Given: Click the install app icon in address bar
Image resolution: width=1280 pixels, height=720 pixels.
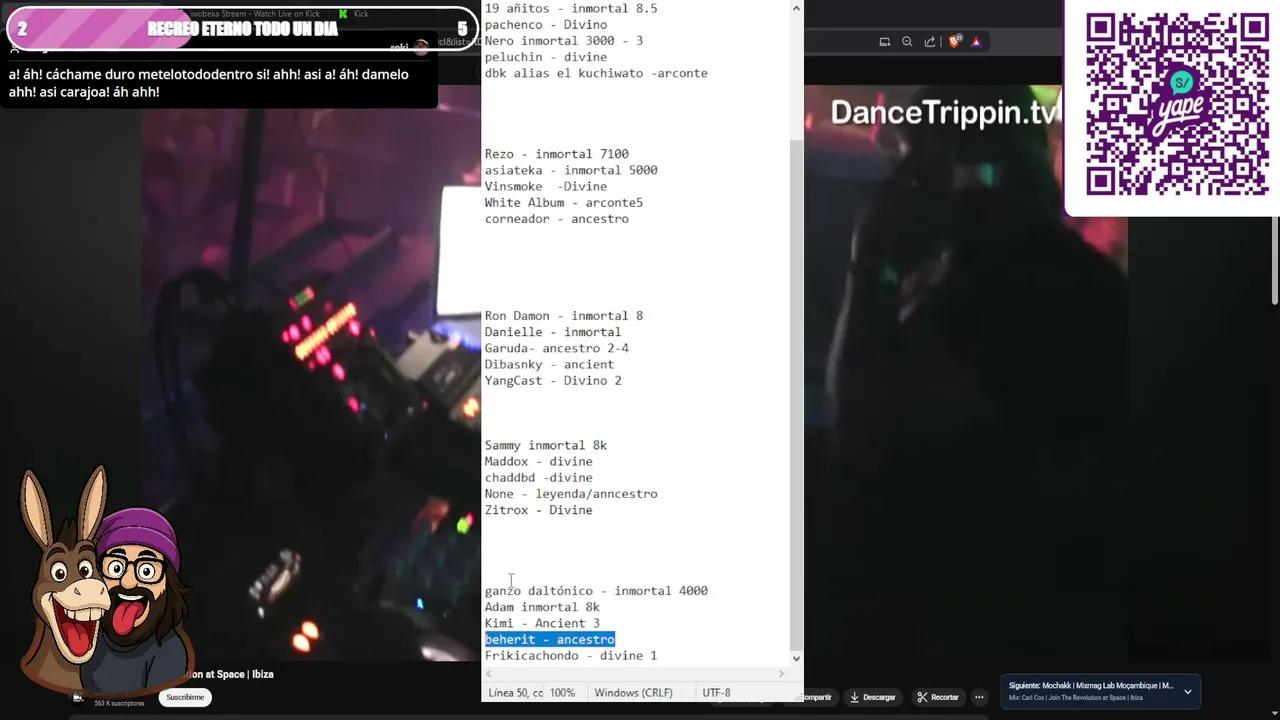Looking at the screenshot, I should (885, 42).
